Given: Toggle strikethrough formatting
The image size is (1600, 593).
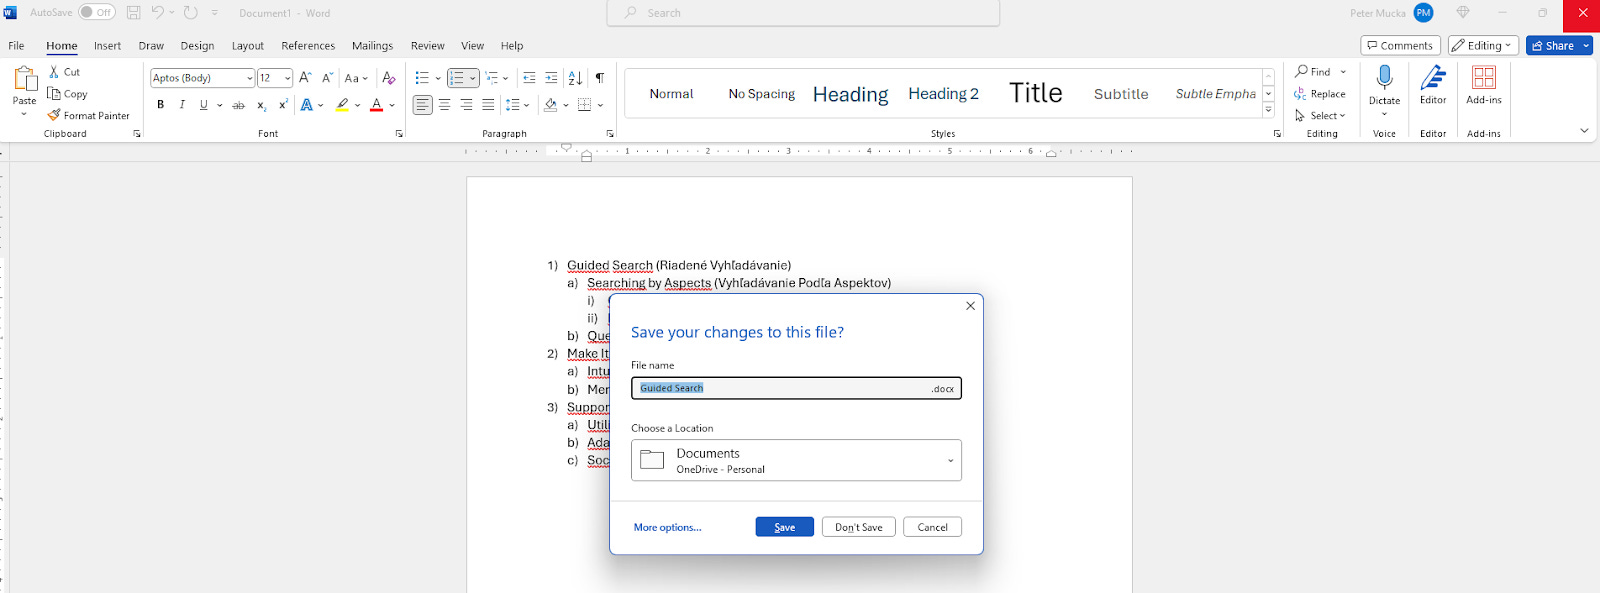Looking at the screenshot, I should tap(238, 105).
